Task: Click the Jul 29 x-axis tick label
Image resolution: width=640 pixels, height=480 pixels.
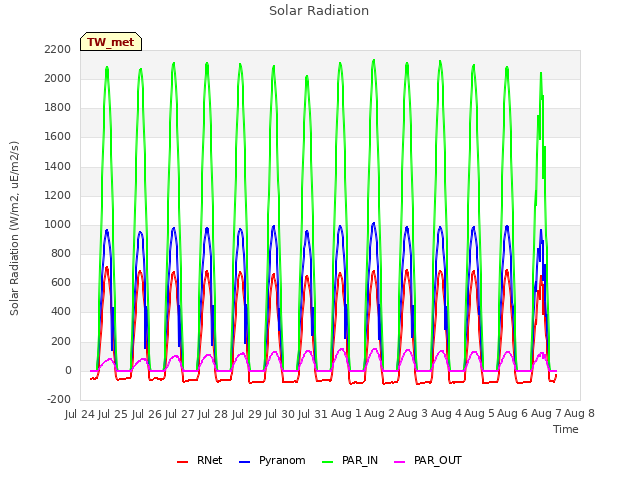Action: 247,414
